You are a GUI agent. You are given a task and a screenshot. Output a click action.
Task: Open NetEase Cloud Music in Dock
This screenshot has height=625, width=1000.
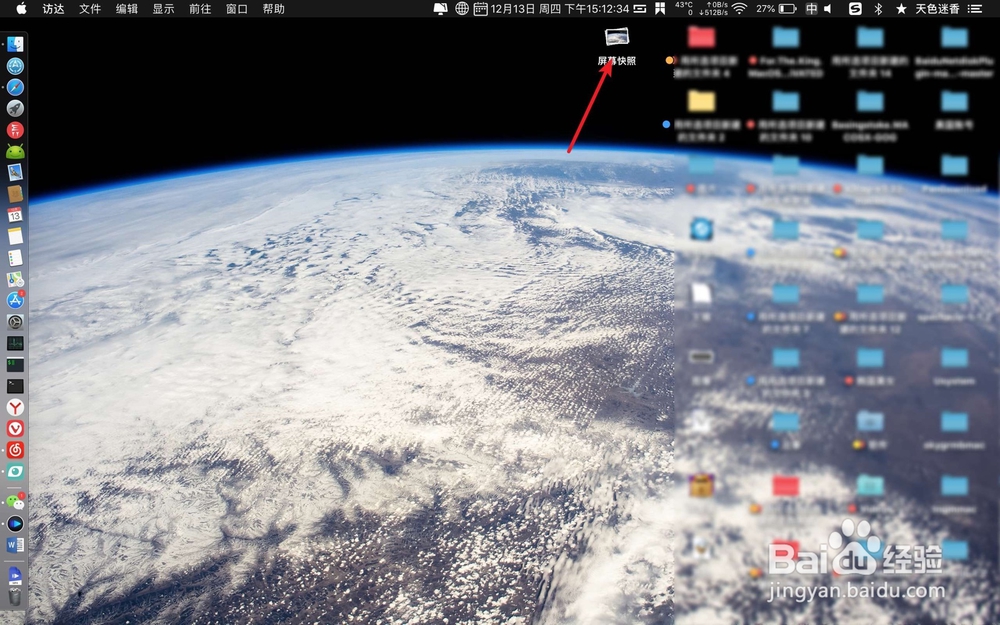click(15, 450)
